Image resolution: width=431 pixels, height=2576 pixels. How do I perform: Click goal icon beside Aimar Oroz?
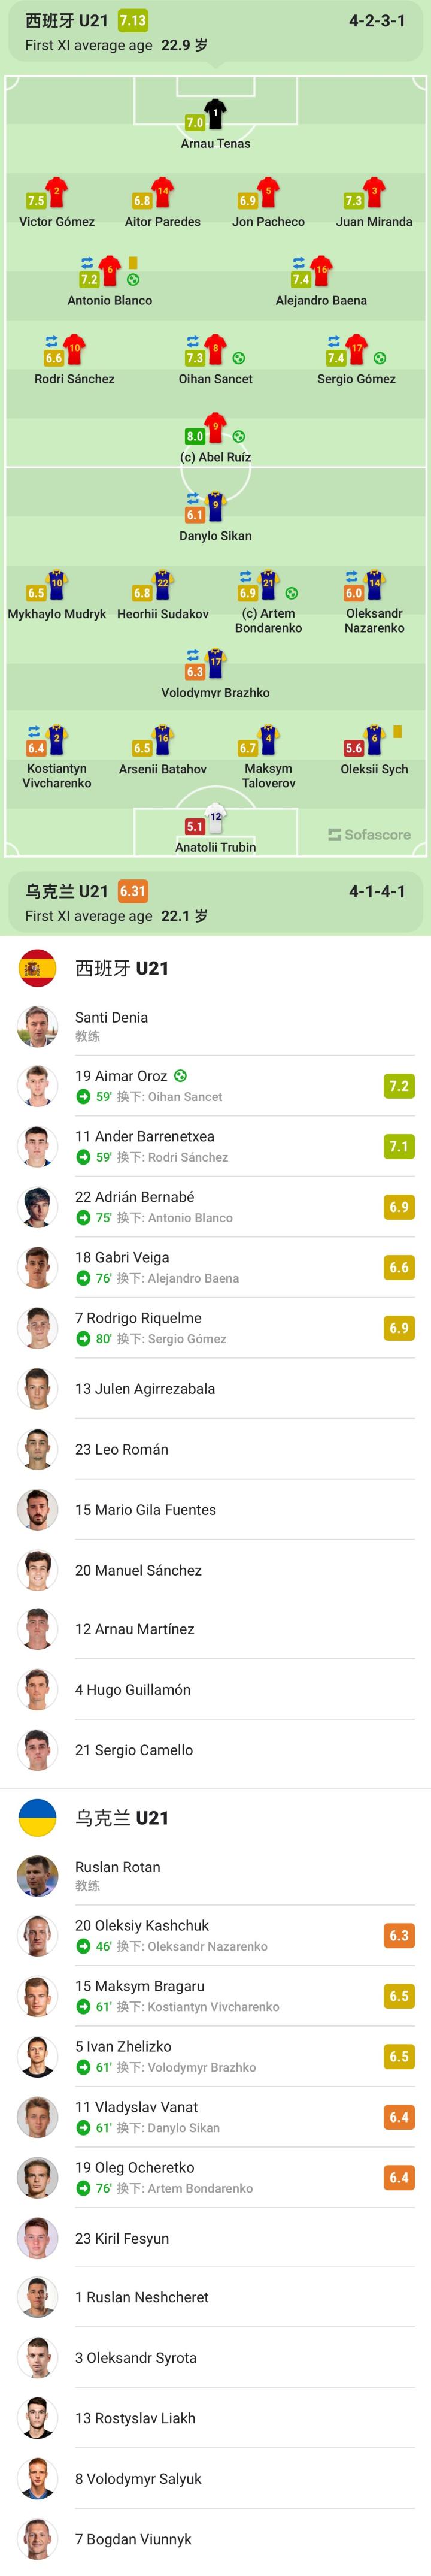point(181,1076)
